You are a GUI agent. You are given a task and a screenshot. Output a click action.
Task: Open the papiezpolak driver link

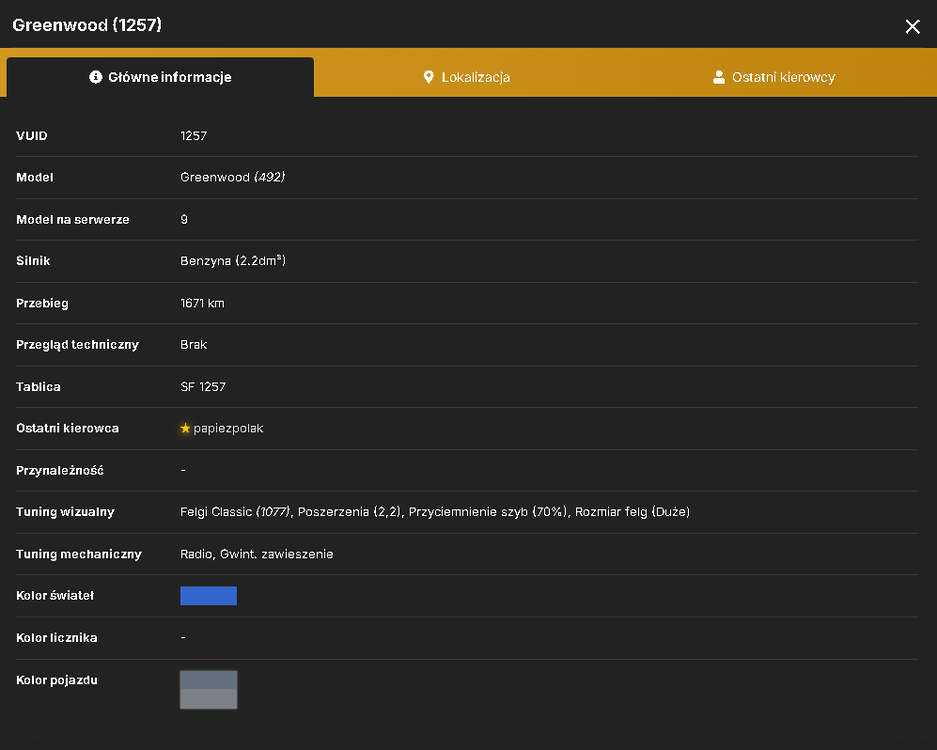[228, 428]
